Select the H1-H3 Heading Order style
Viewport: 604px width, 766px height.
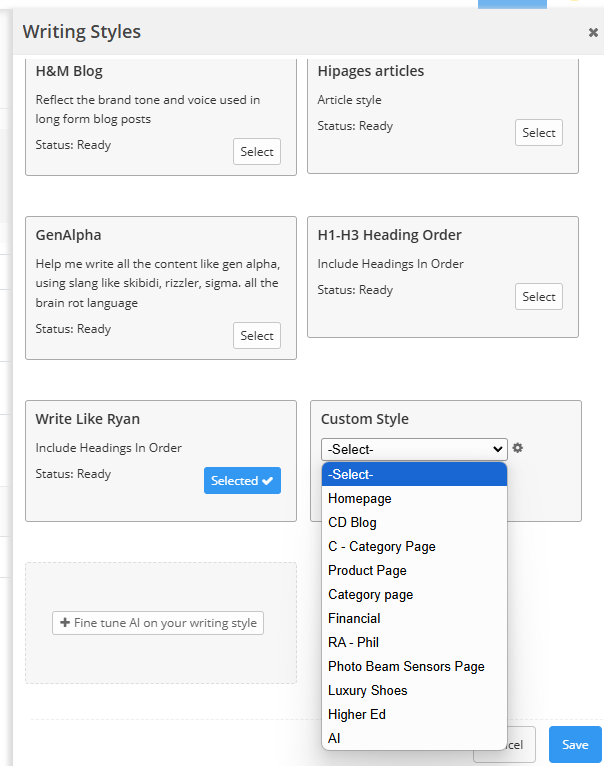point(539,297)
